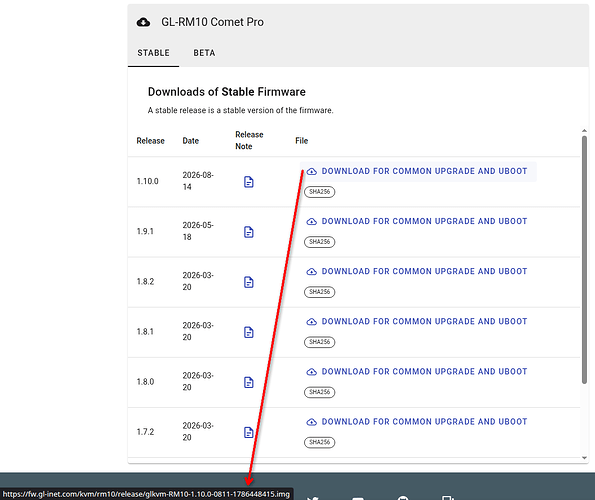Screen dimensions: 595x500
Task: Show SHA256 checksum for version 1.8.1
Action: click(320, 342)
